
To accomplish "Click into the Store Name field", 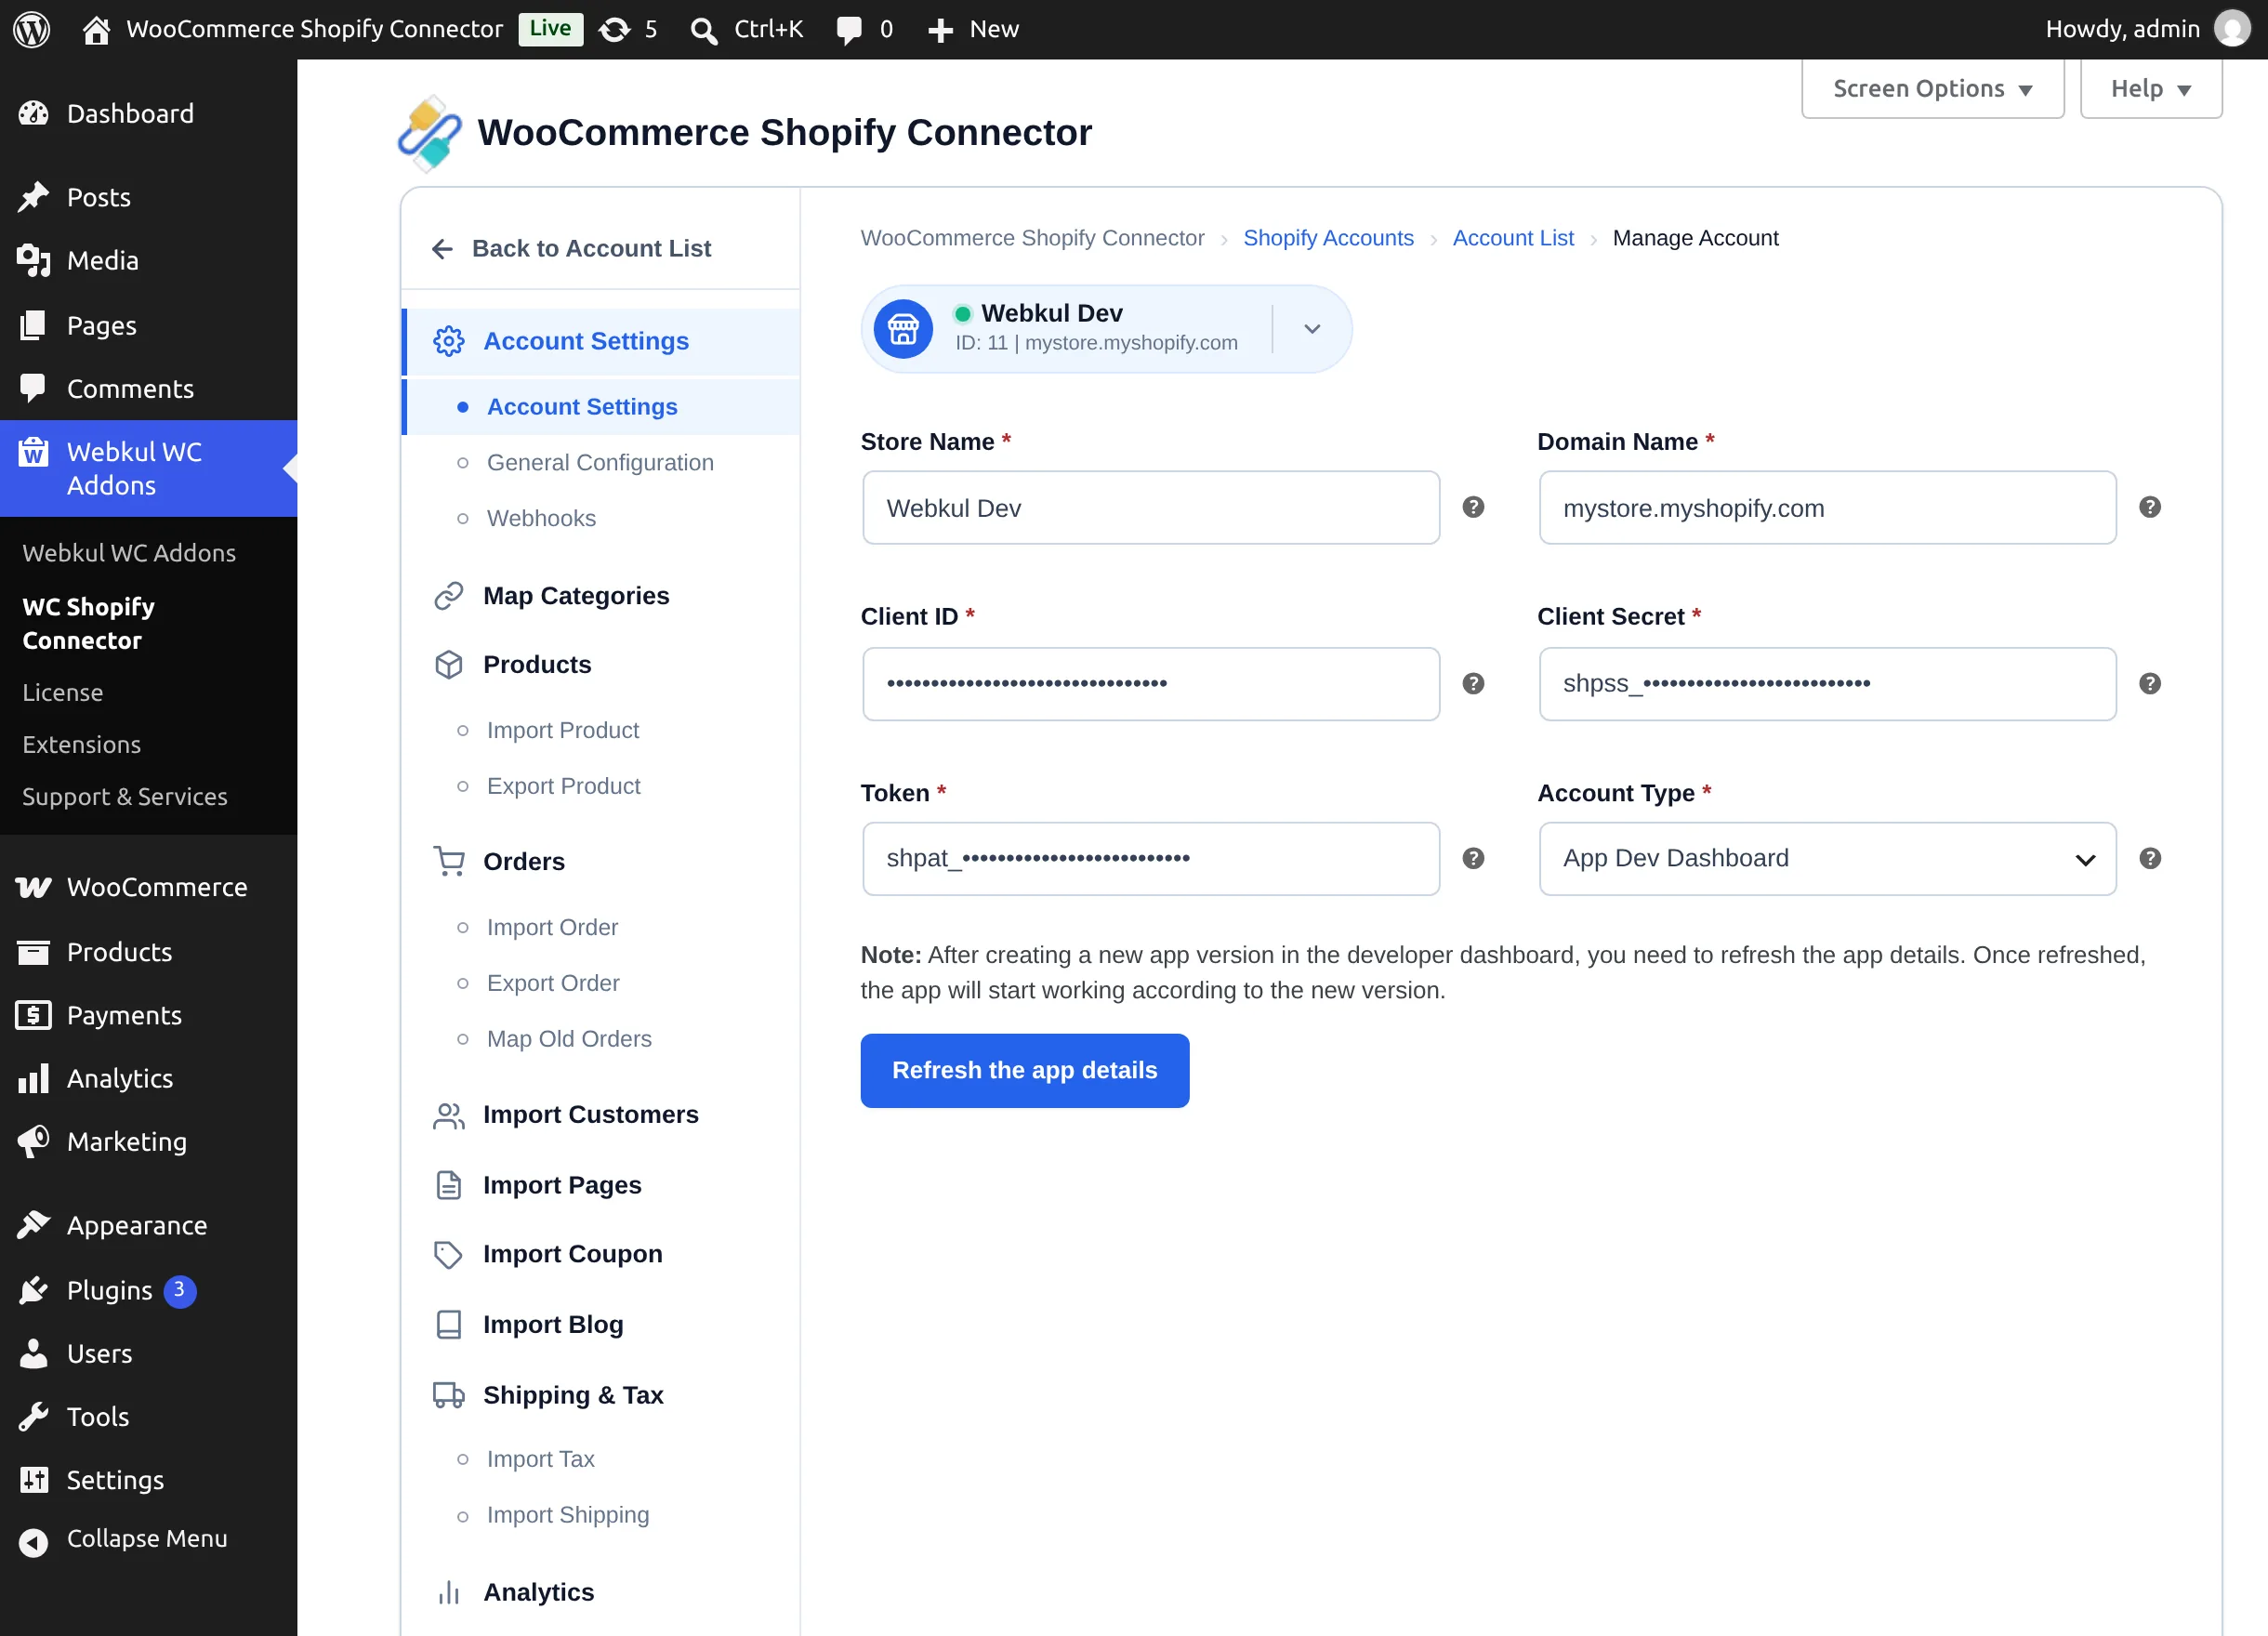I will pos(1151,508).
